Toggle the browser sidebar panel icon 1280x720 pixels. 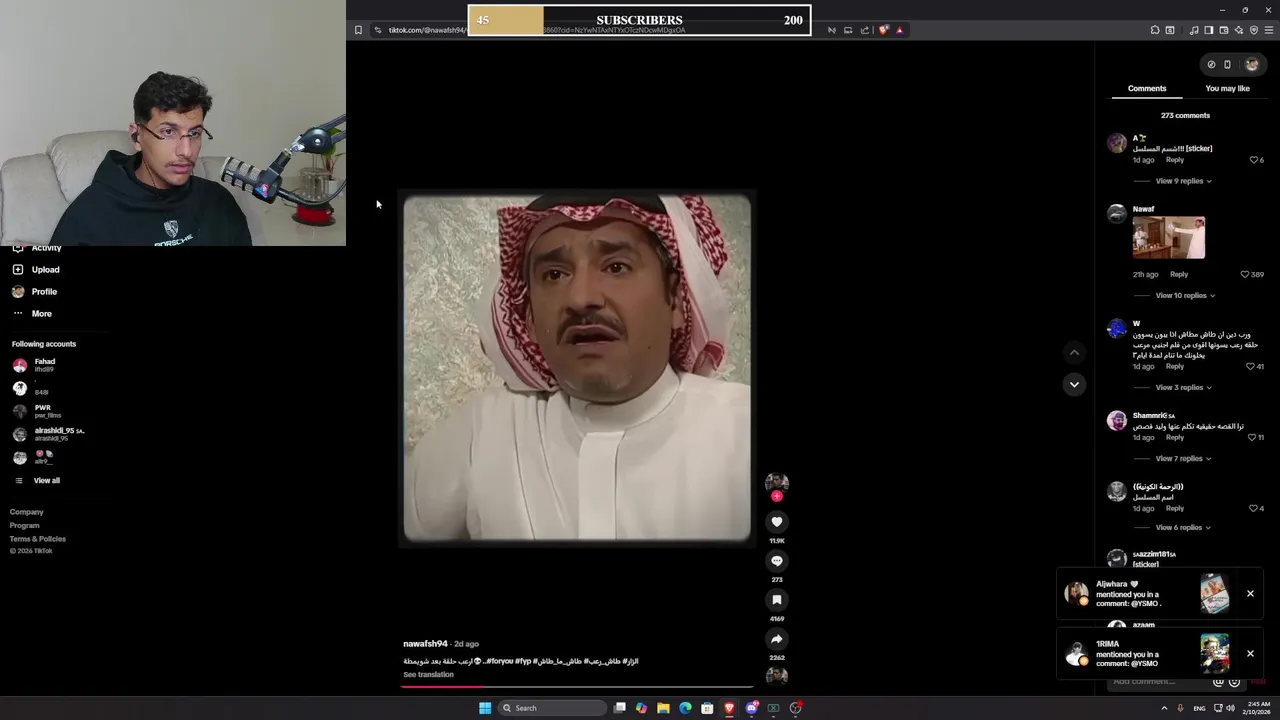1209,30
